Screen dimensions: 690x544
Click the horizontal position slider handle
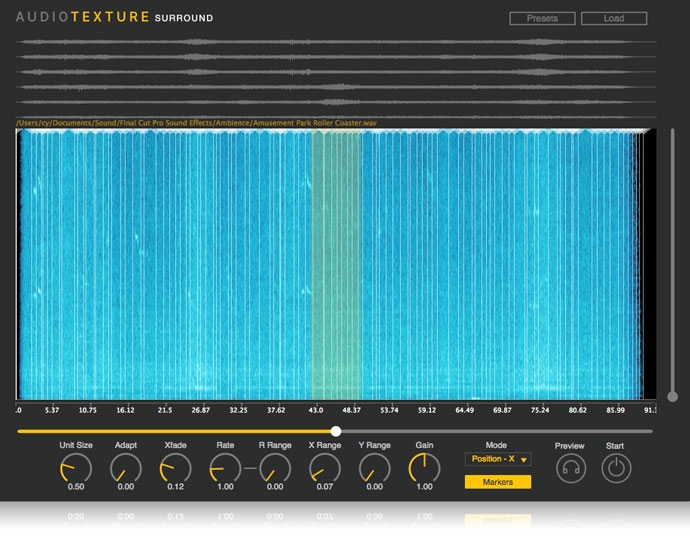[x=336, y=431]
